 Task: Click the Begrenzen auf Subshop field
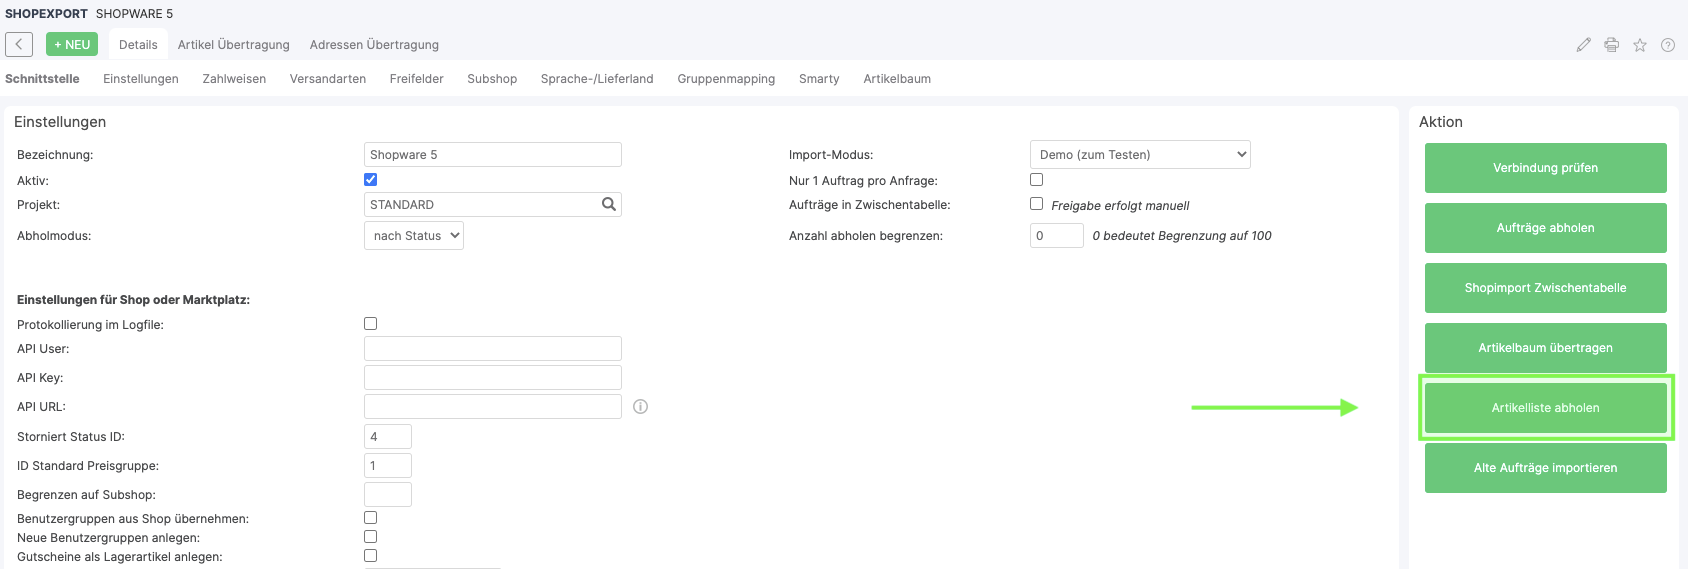click(x=388, y=495)
